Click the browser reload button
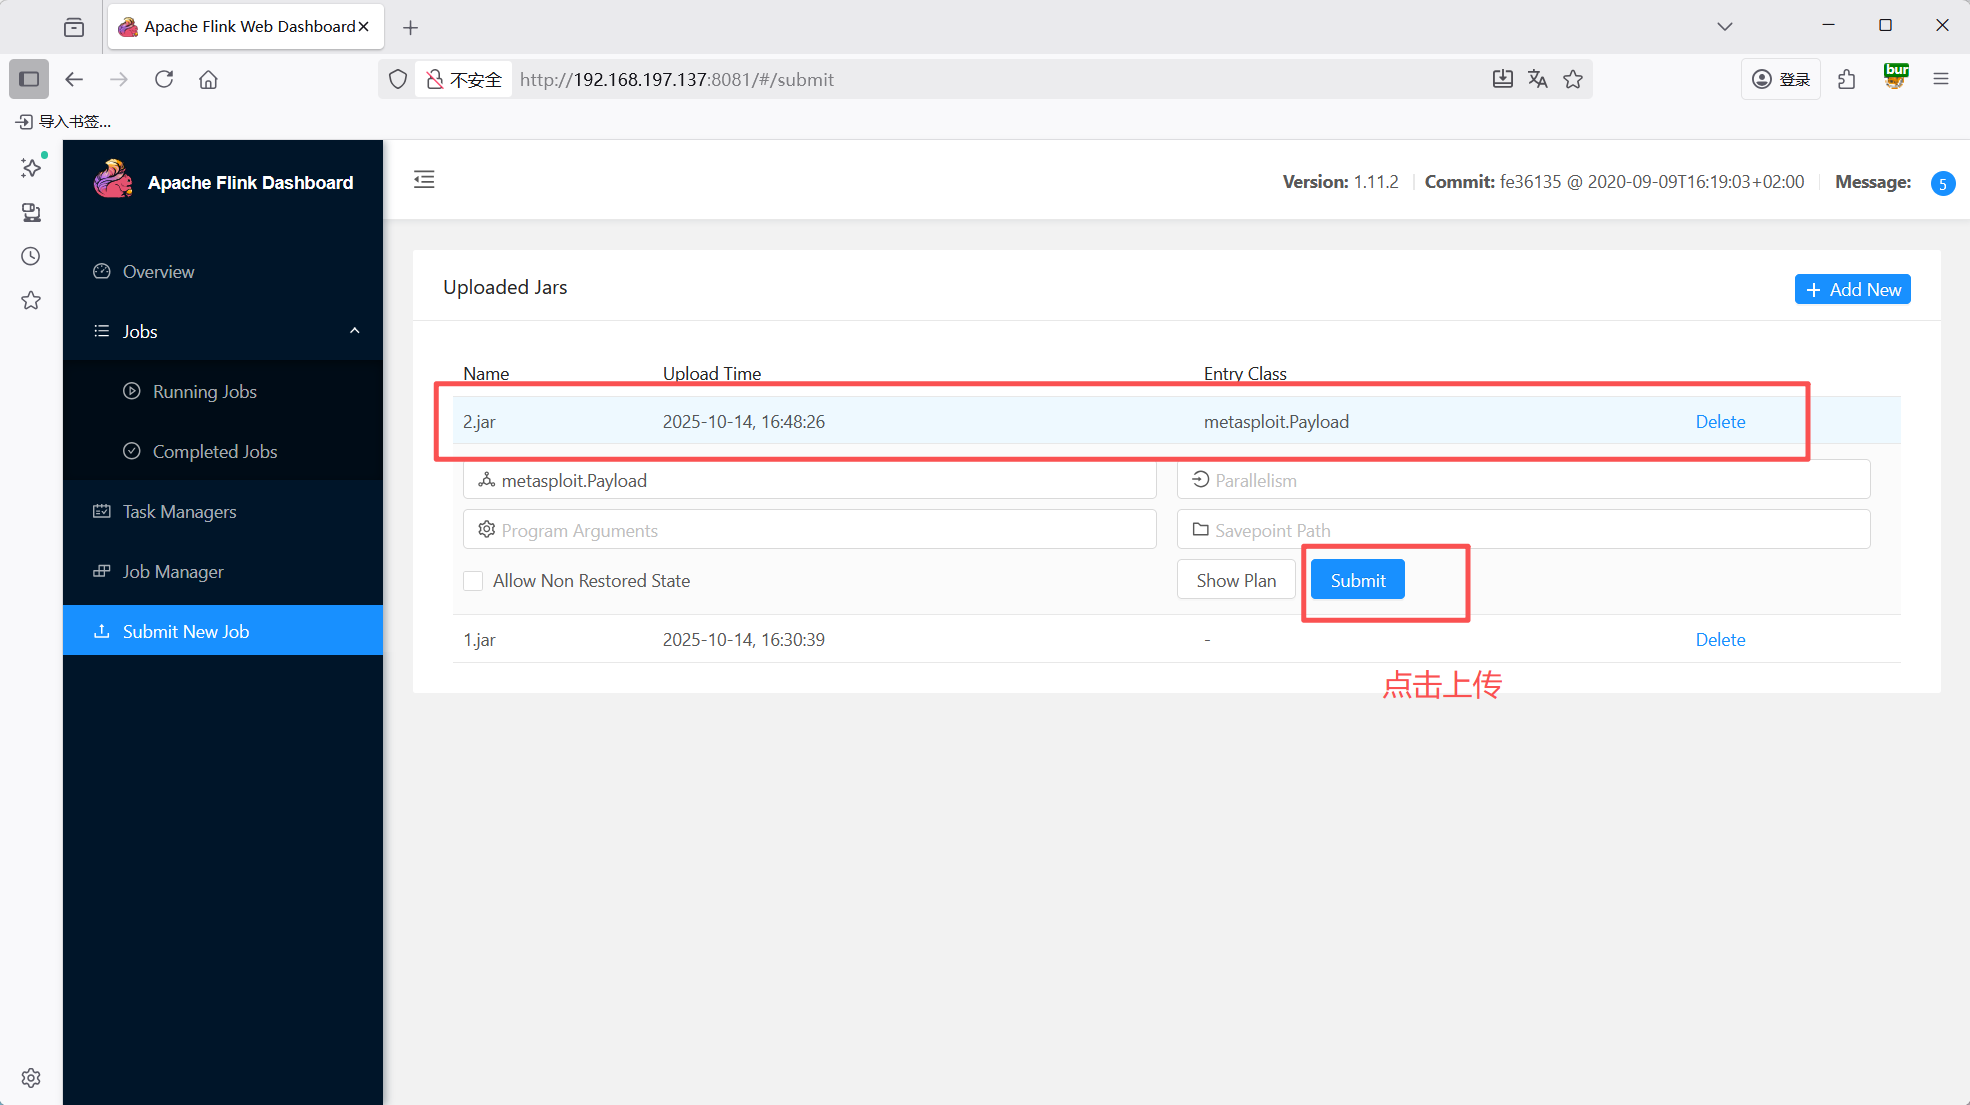This screenshot has width=1970, height=1105. (164, 79)
